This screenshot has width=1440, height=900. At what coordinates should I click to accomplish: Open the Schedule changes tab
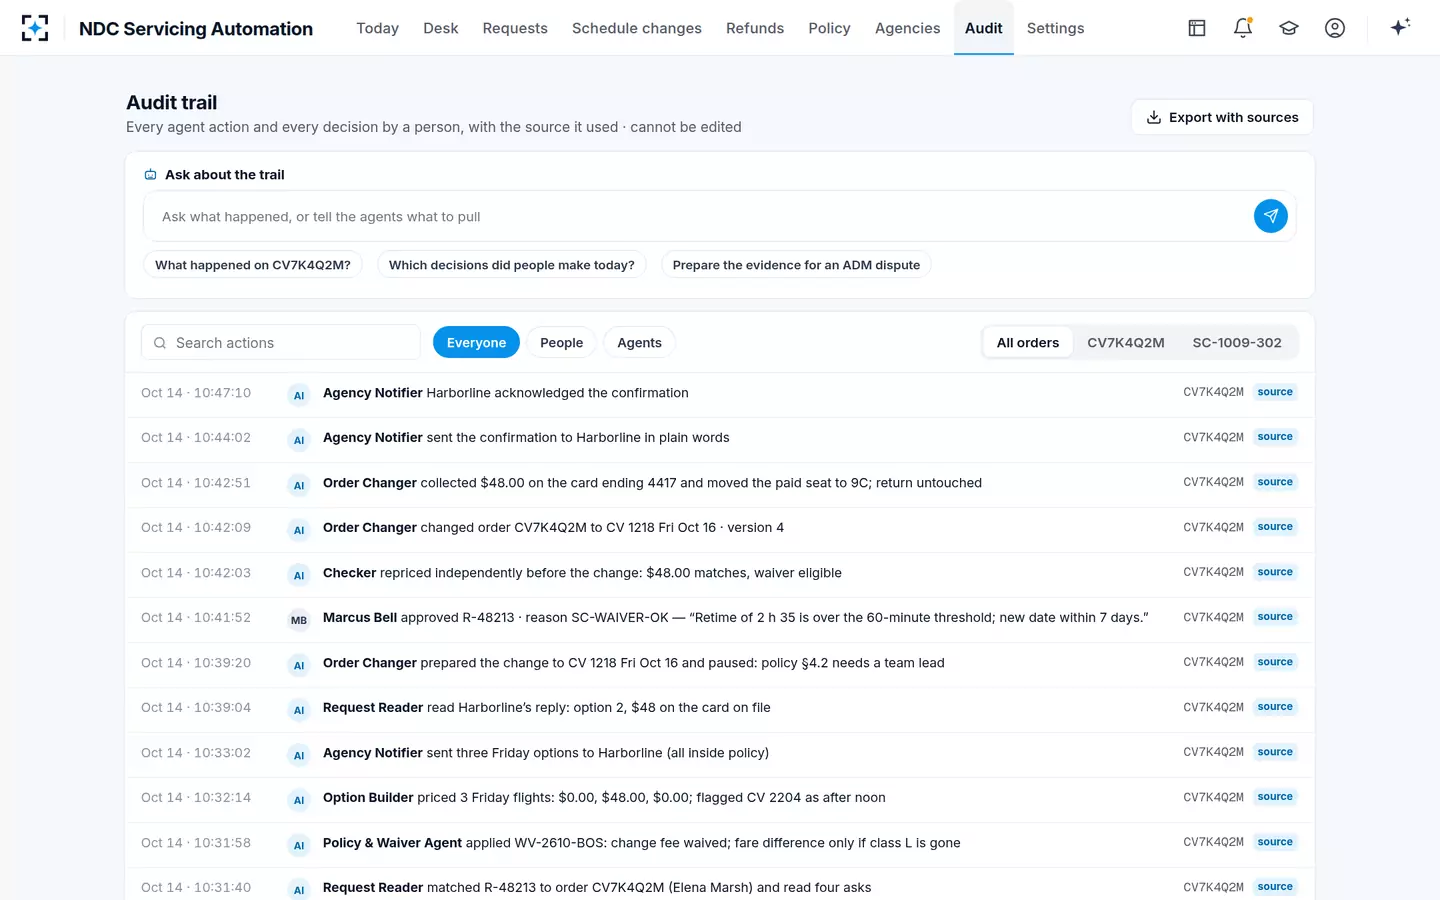(637, 28)
